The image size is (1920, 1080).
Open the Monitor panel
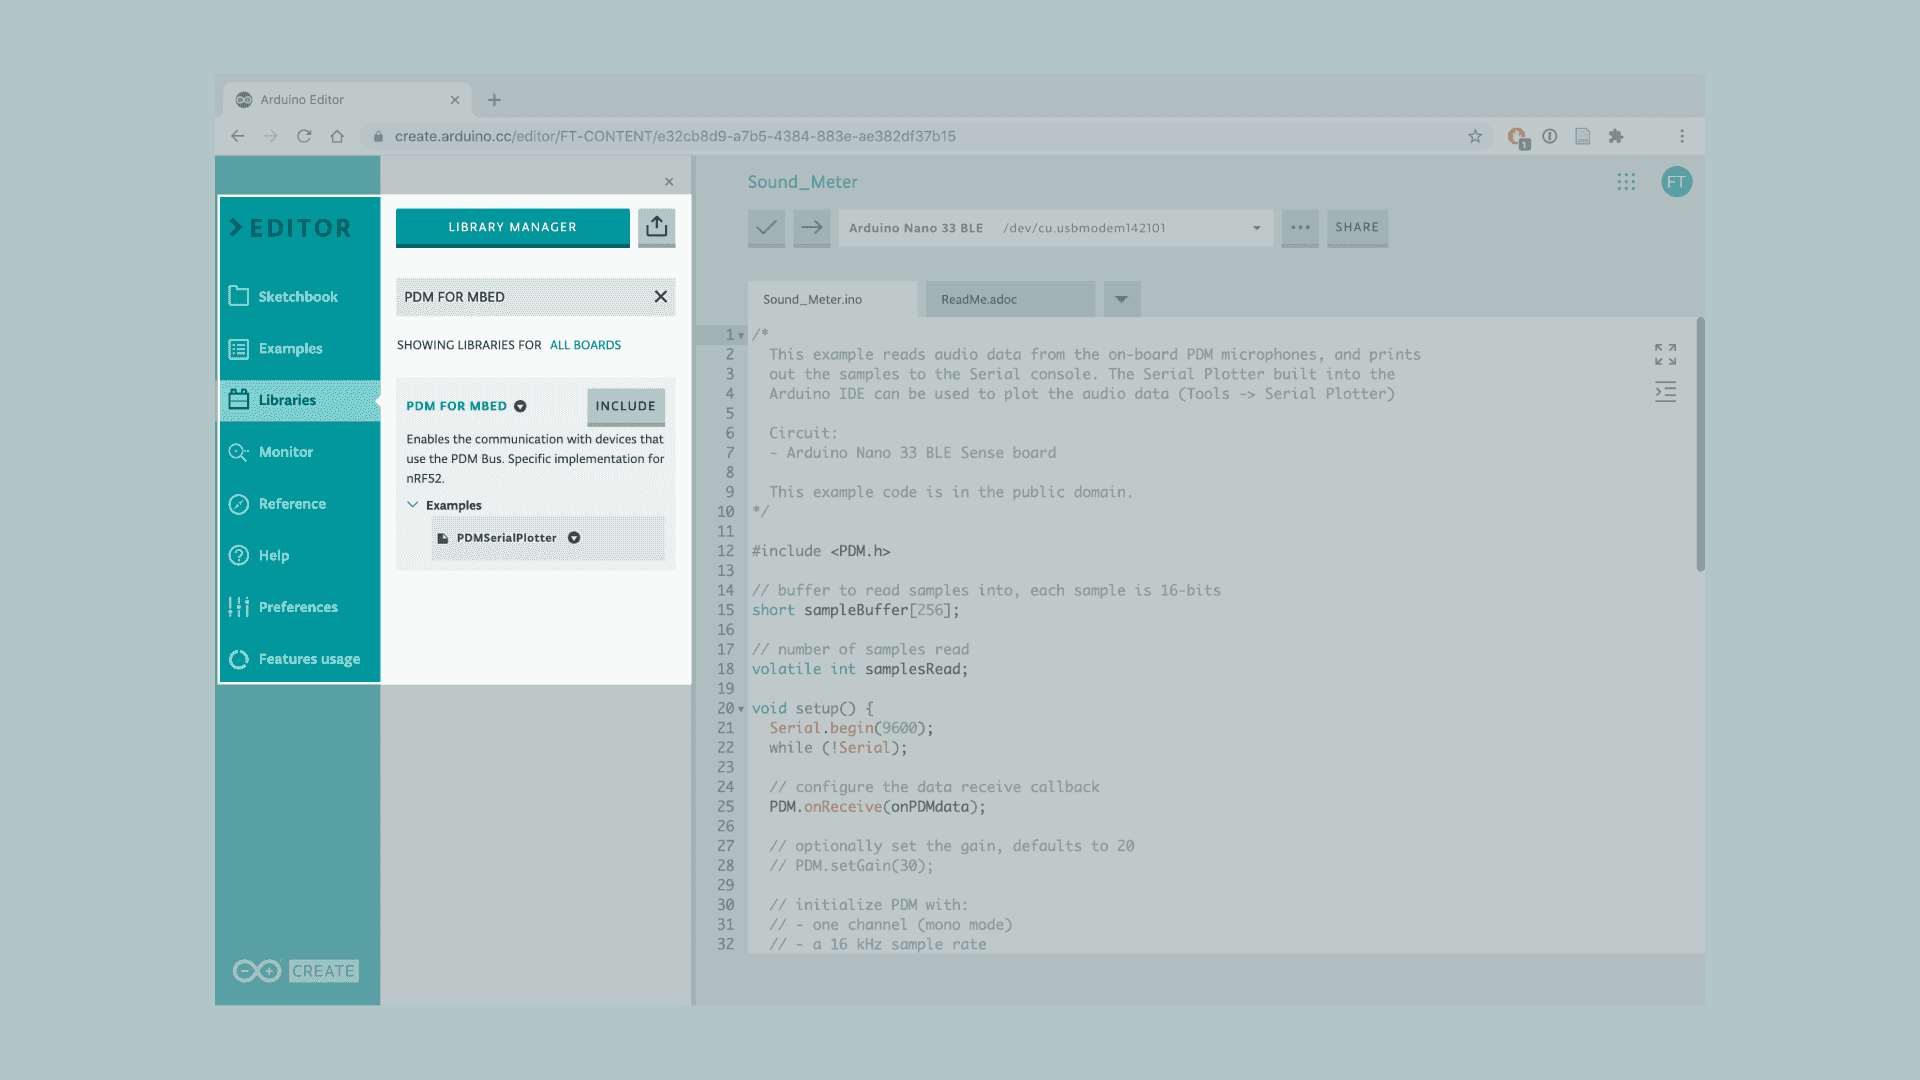coord(286,452)
